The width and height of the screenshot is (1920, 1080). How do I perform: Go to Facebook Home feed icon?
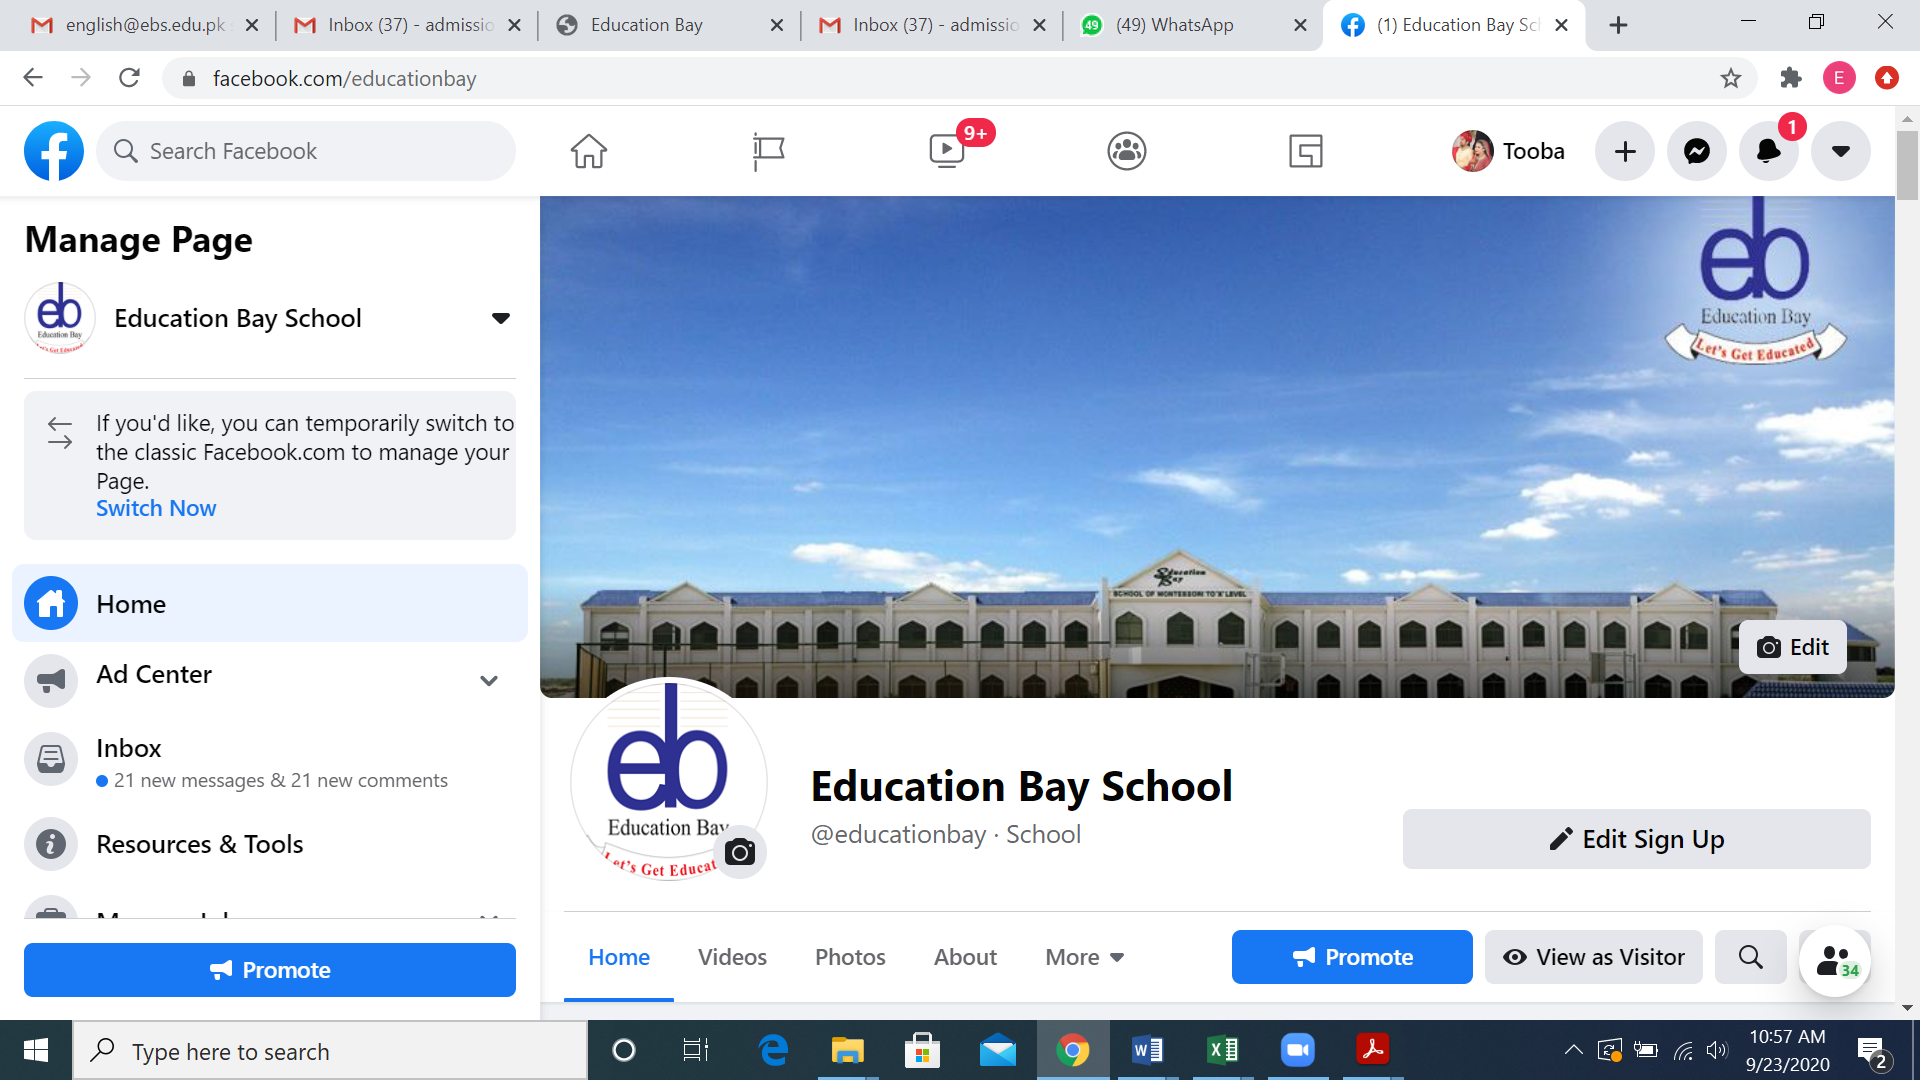coord(589,151)
